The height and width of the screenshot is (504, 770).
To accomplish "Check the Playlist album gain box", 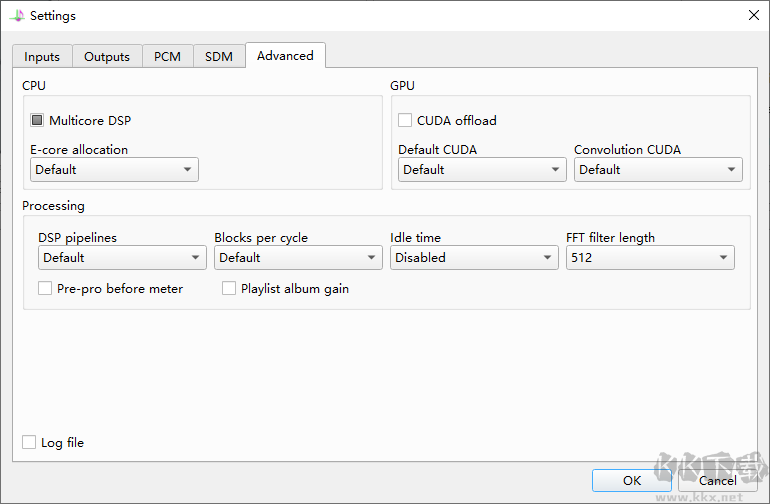I will tap(229, 289).
